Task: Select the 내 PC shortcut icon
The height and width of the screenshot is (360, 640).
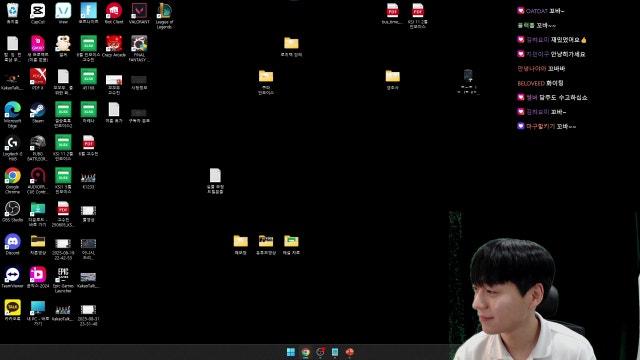Action: point(38,313)
